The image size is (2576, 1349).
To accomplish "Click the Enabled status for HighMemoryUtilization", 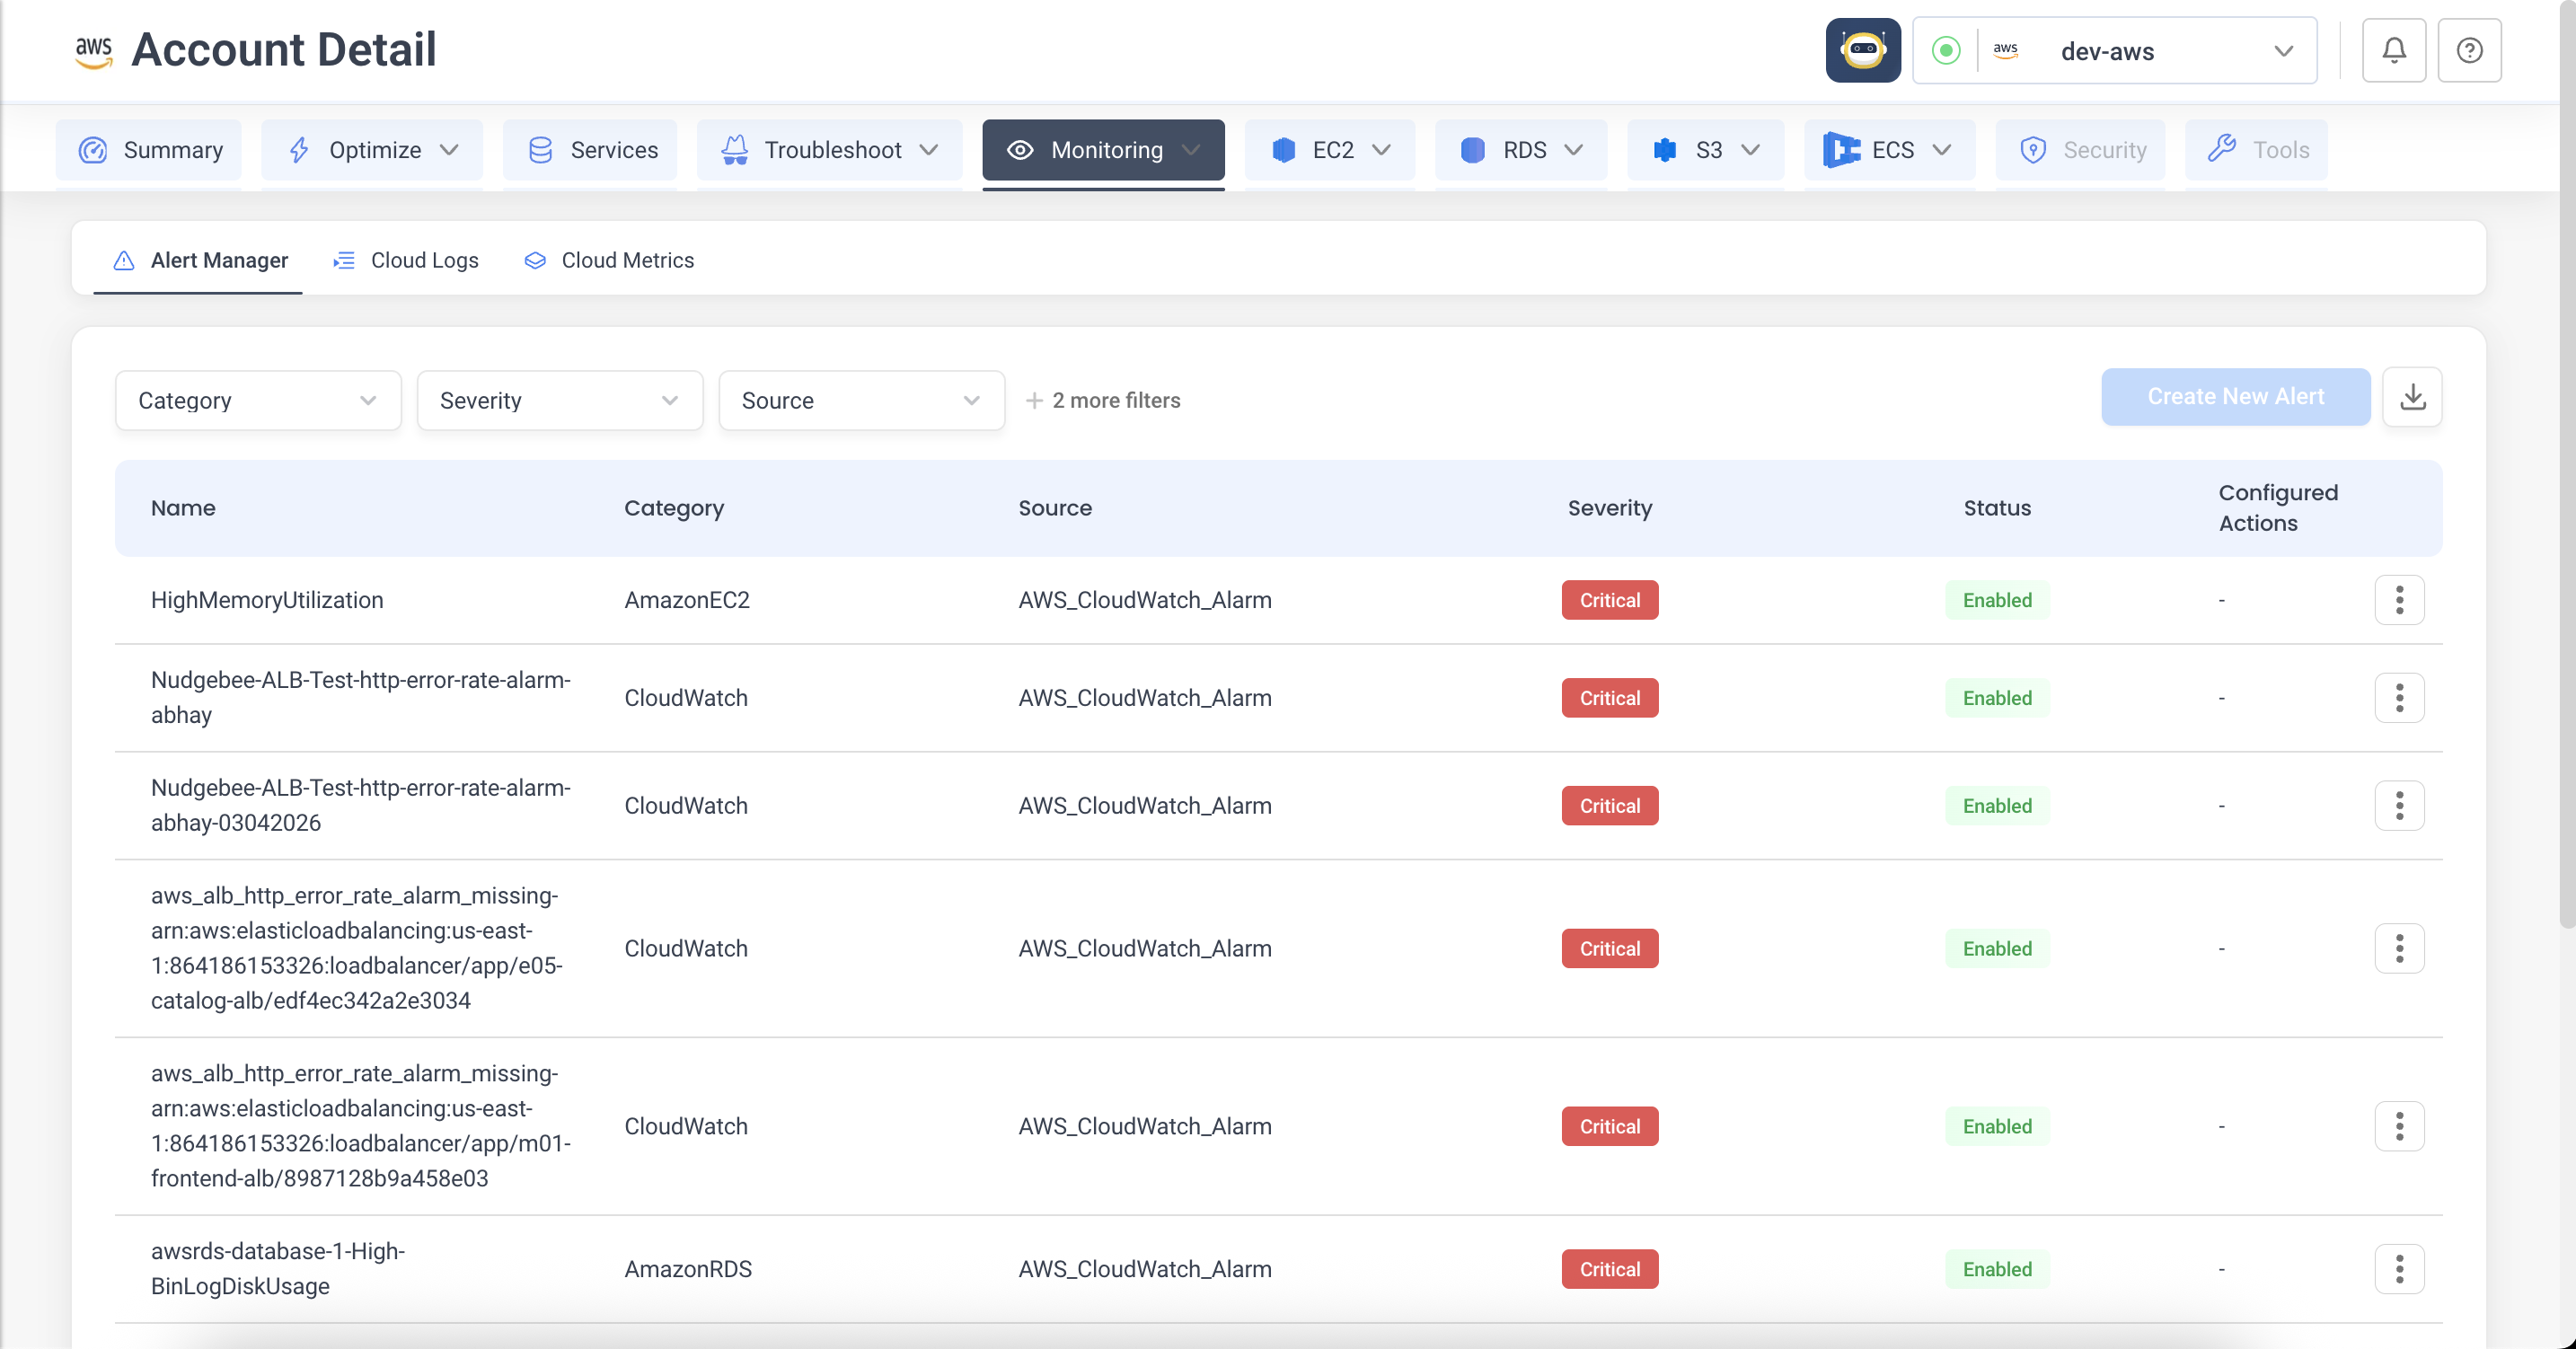I will [x=1996, y=600].
